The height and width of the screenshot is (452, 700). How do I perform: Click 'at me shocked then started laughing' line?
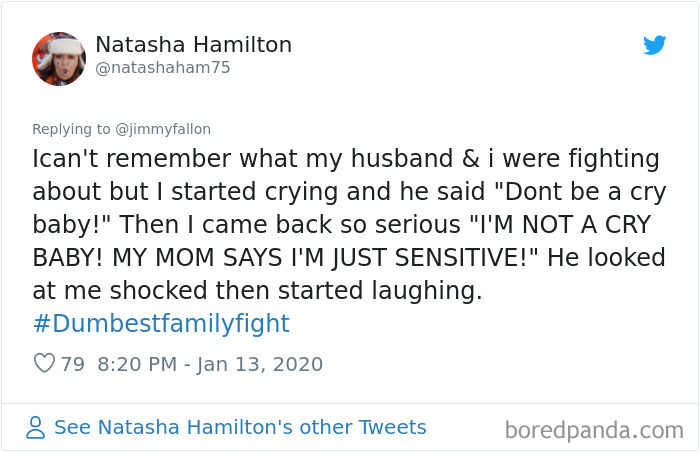tap(257, 291)
